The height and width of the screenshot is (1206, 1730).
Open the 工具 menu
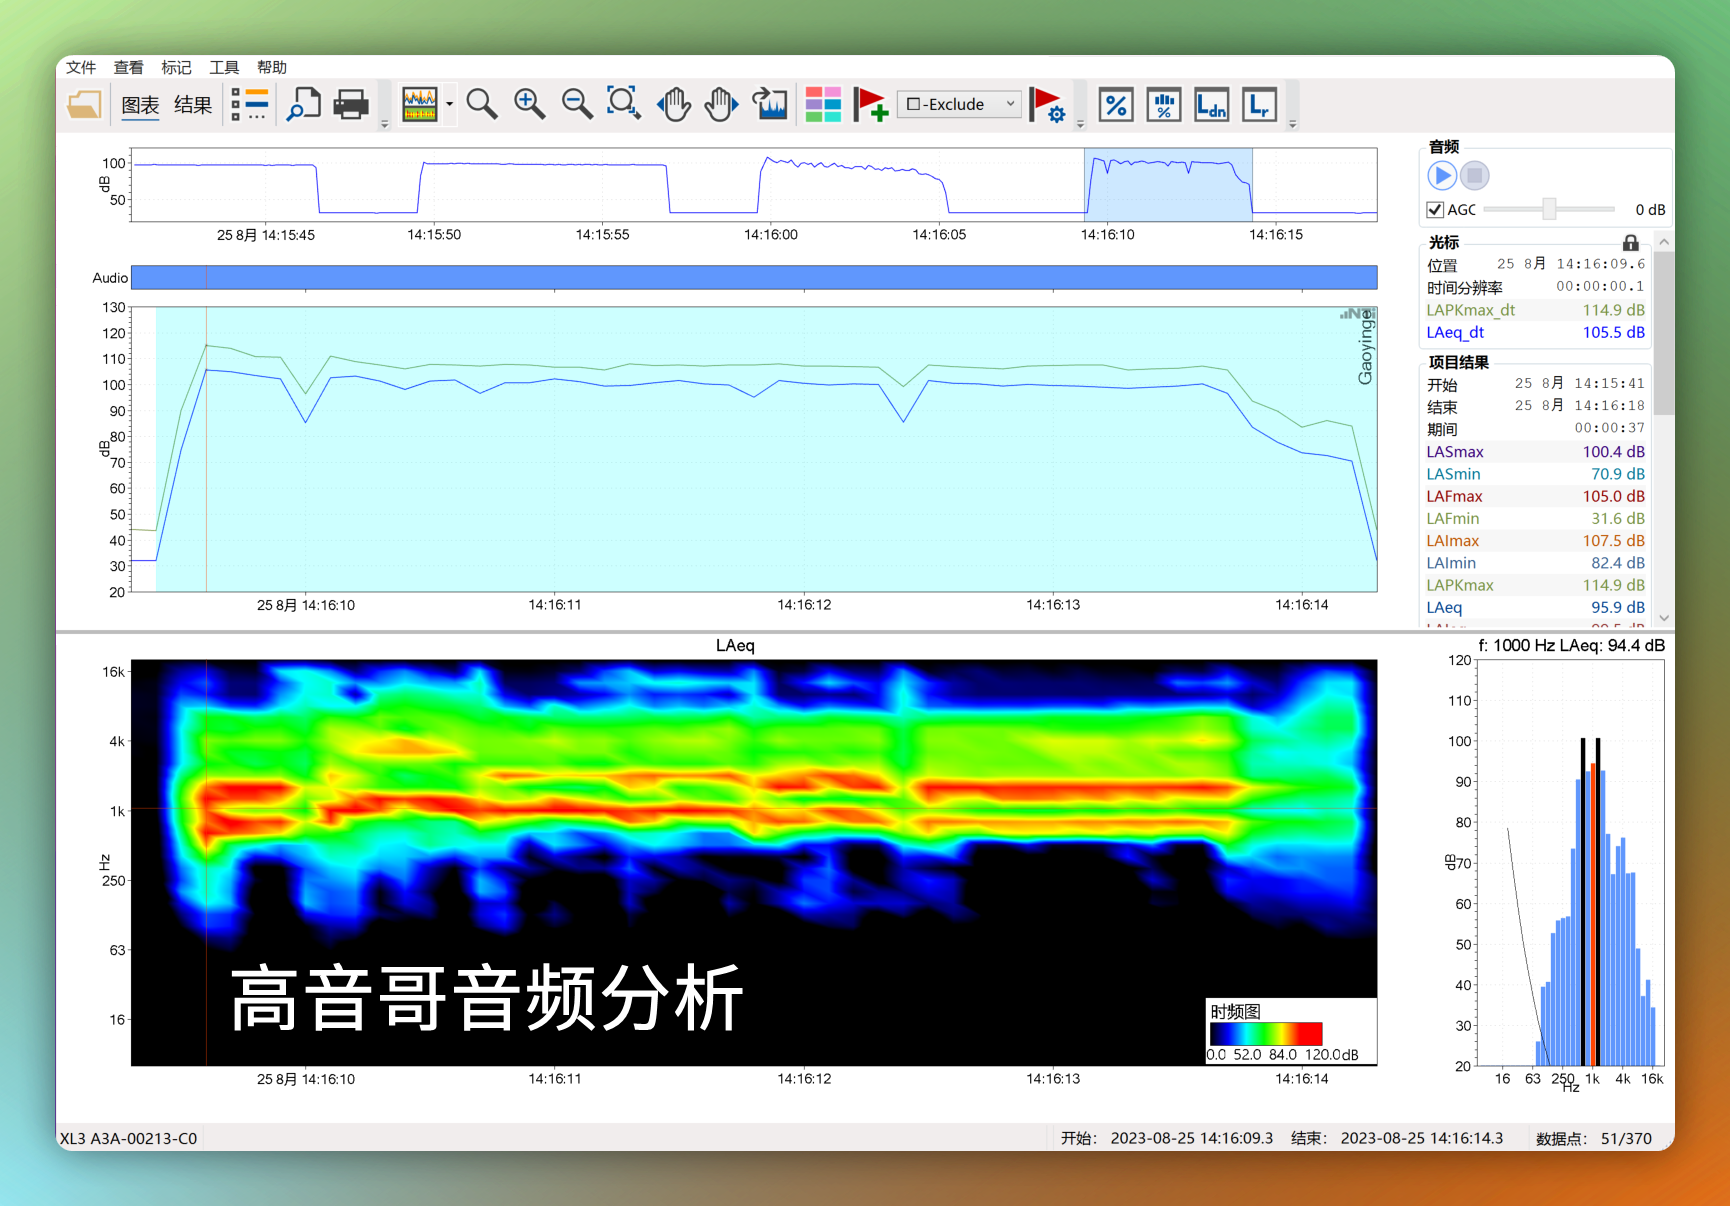224,67
